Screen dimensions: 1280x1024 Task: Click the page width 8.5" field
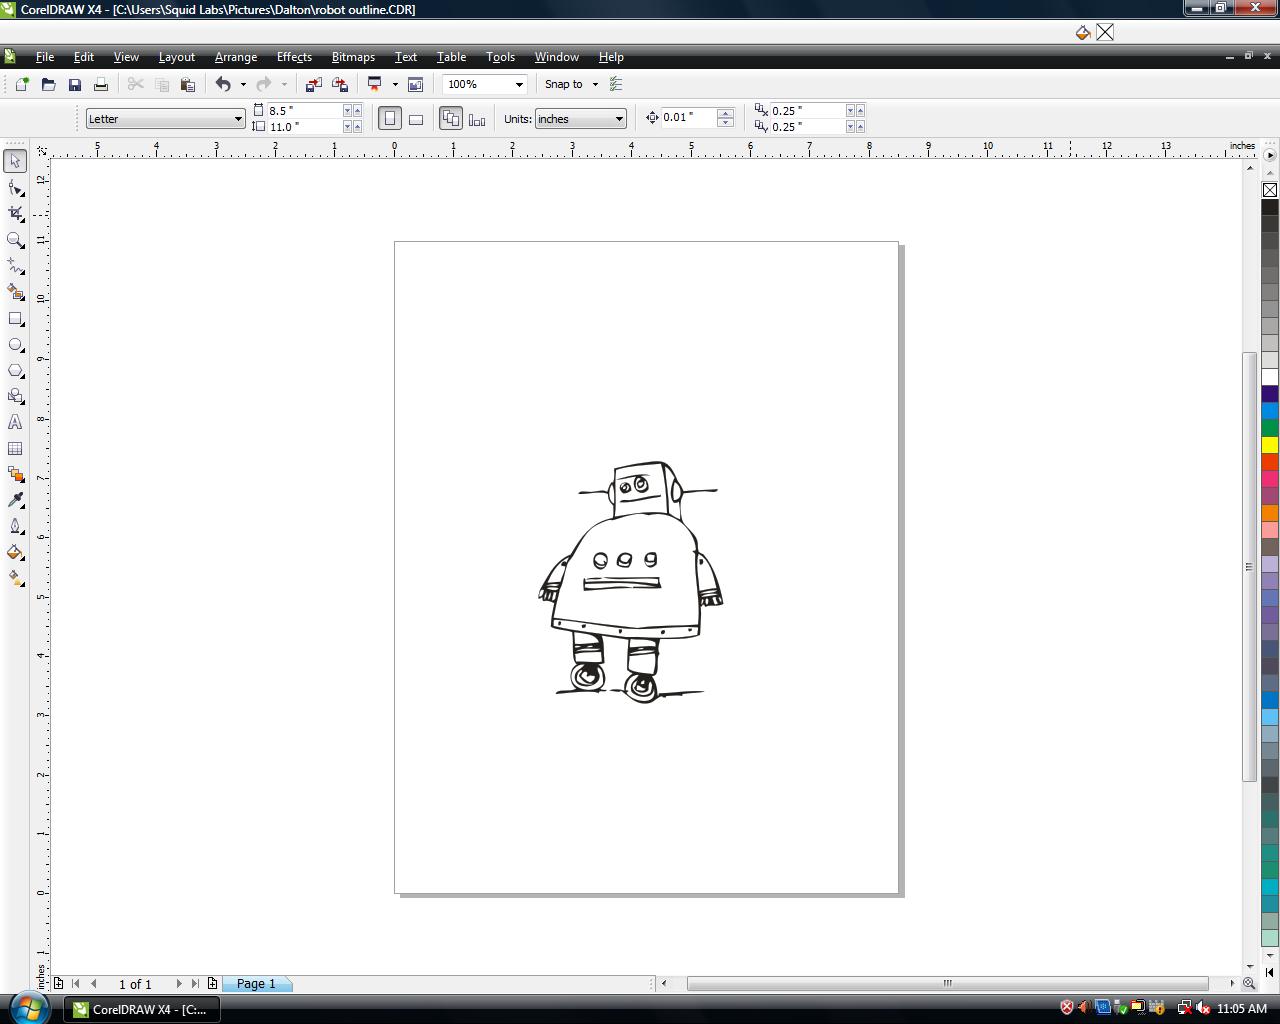pyautogui.click(x=304, y=111)
